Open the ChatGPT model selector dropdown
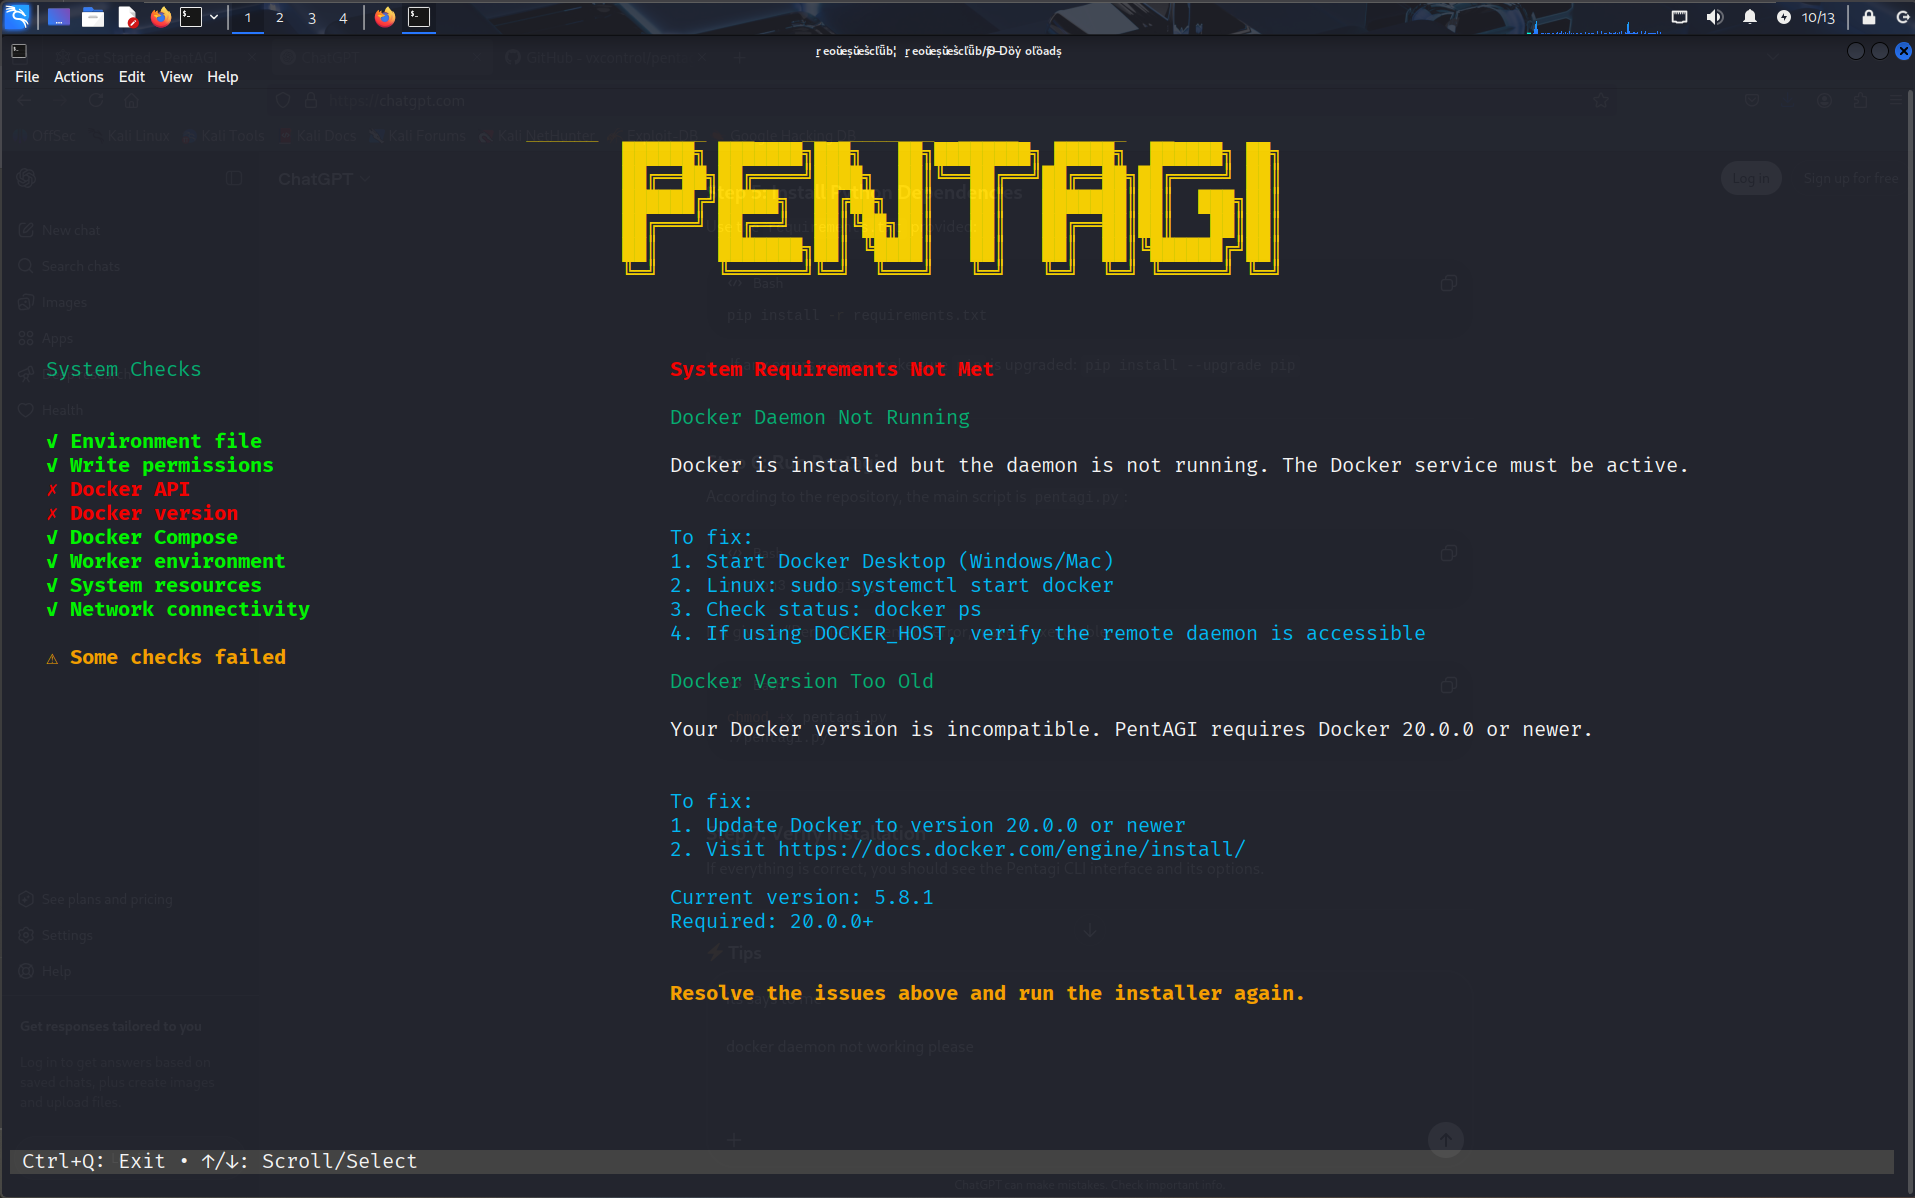Viewport: 1915px width, 1198px height. (x=324, y=178)
